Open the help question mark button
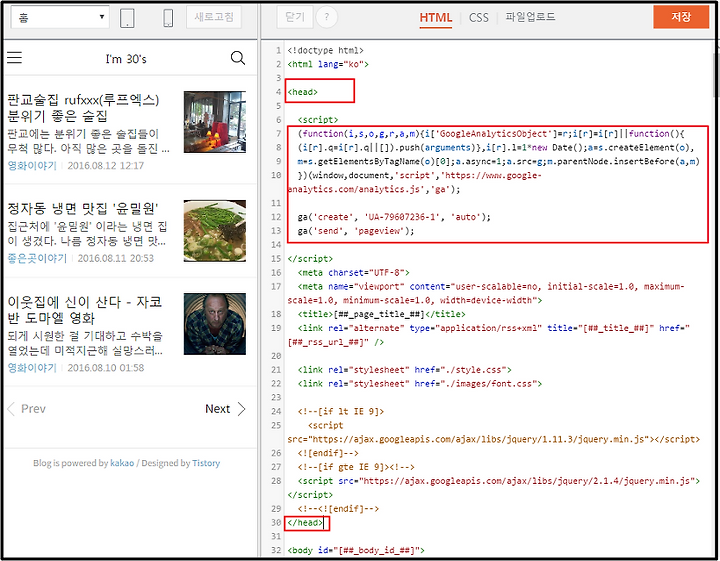This screenshot has width=720, height=561. click(326, 17)
